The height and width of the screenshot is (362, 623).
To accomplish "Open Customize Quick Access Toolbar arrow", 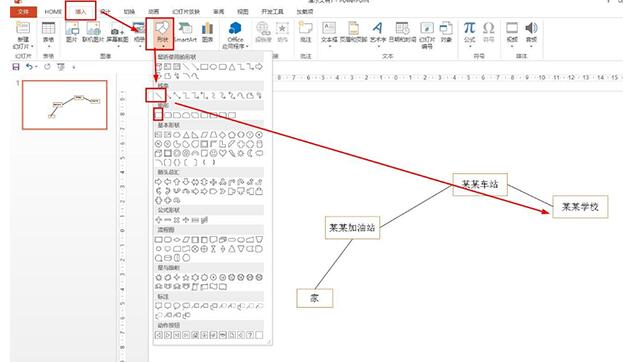I will [x=74, y=67].
